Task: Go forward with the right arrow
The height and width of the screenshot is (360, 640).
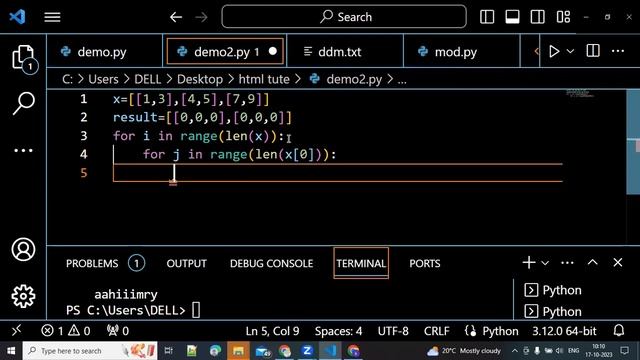Action: click(201, 17)
